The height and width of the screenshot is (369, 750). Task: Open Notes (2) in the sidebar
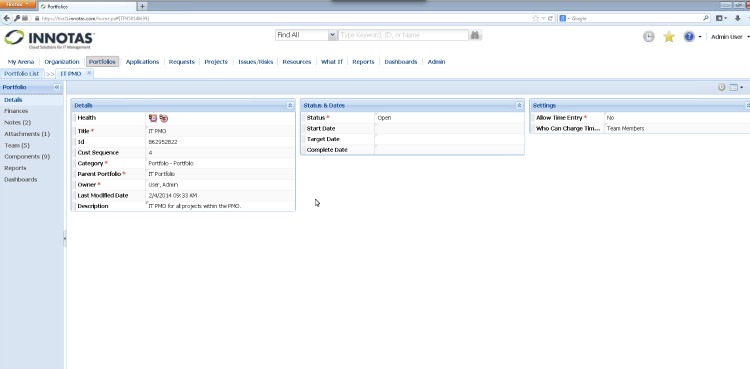(x=18, y=123)
